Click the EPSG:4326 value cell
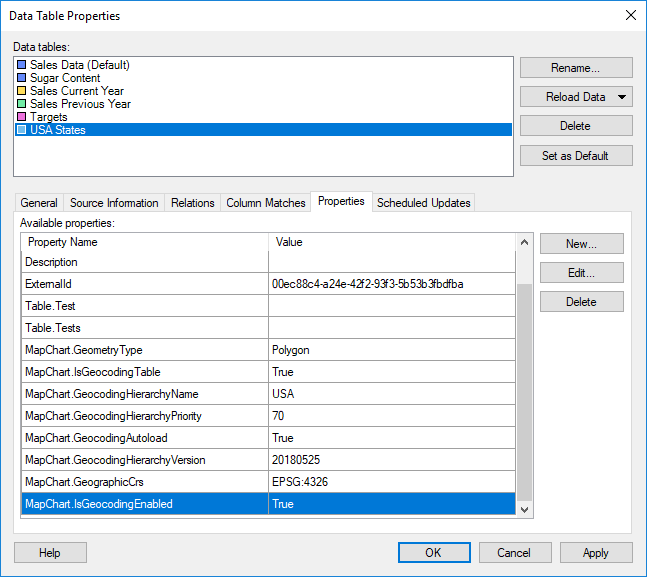647x577 pixels. click(x=392, y=482)
